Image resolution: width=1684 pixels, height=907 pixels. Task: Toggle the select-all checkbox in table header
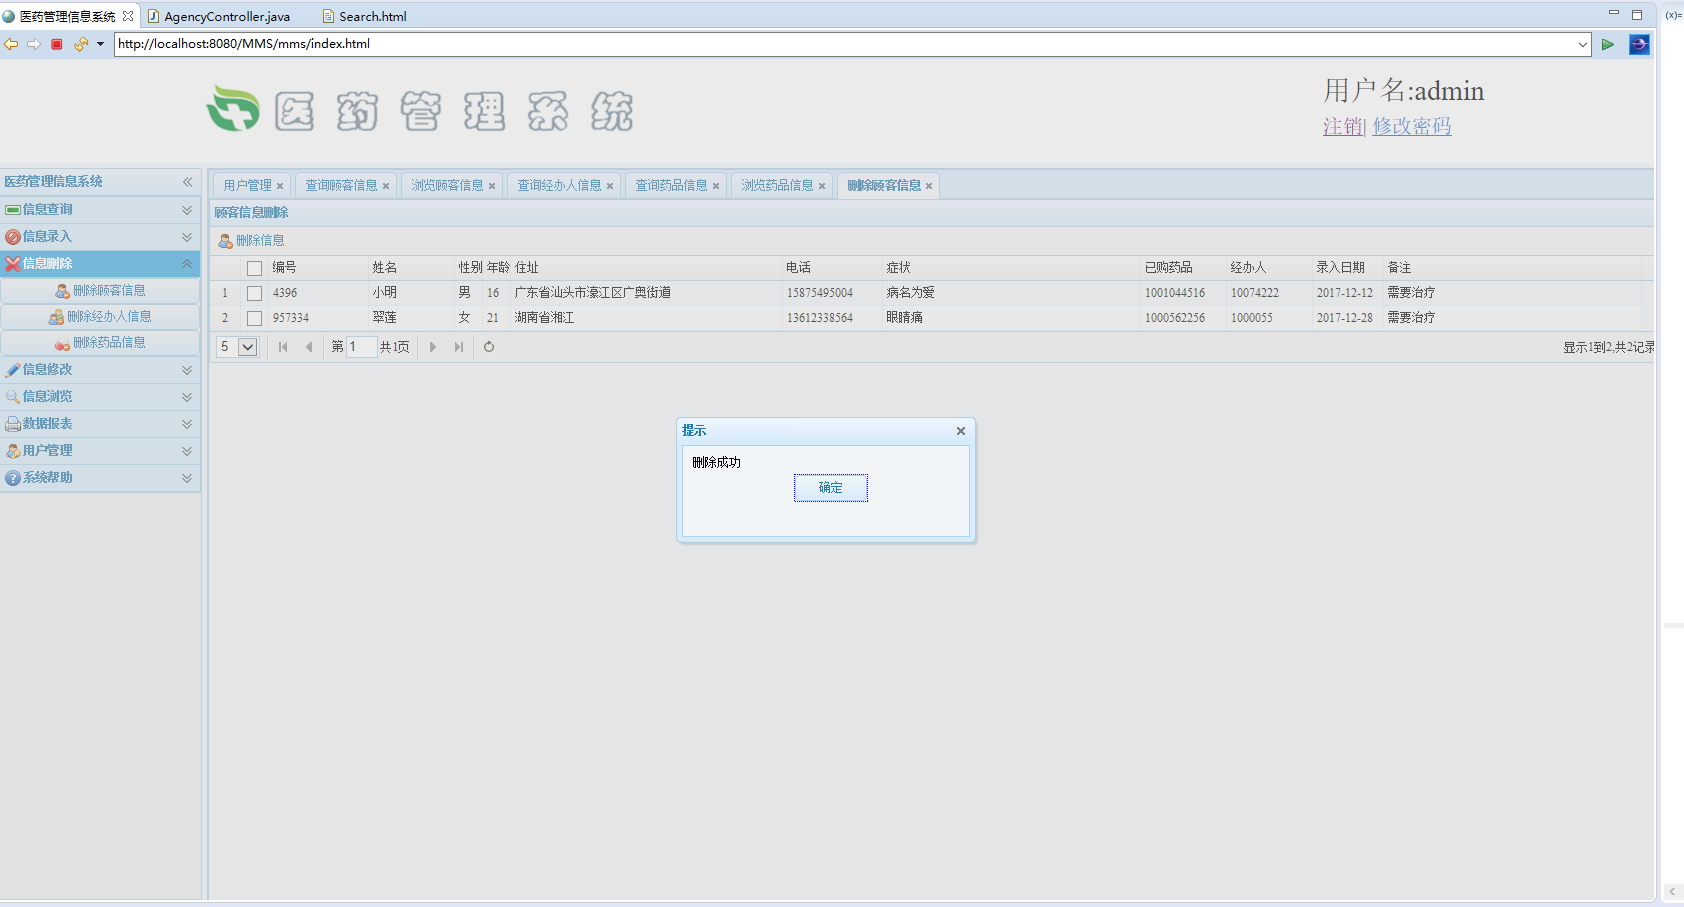(254, 268)
